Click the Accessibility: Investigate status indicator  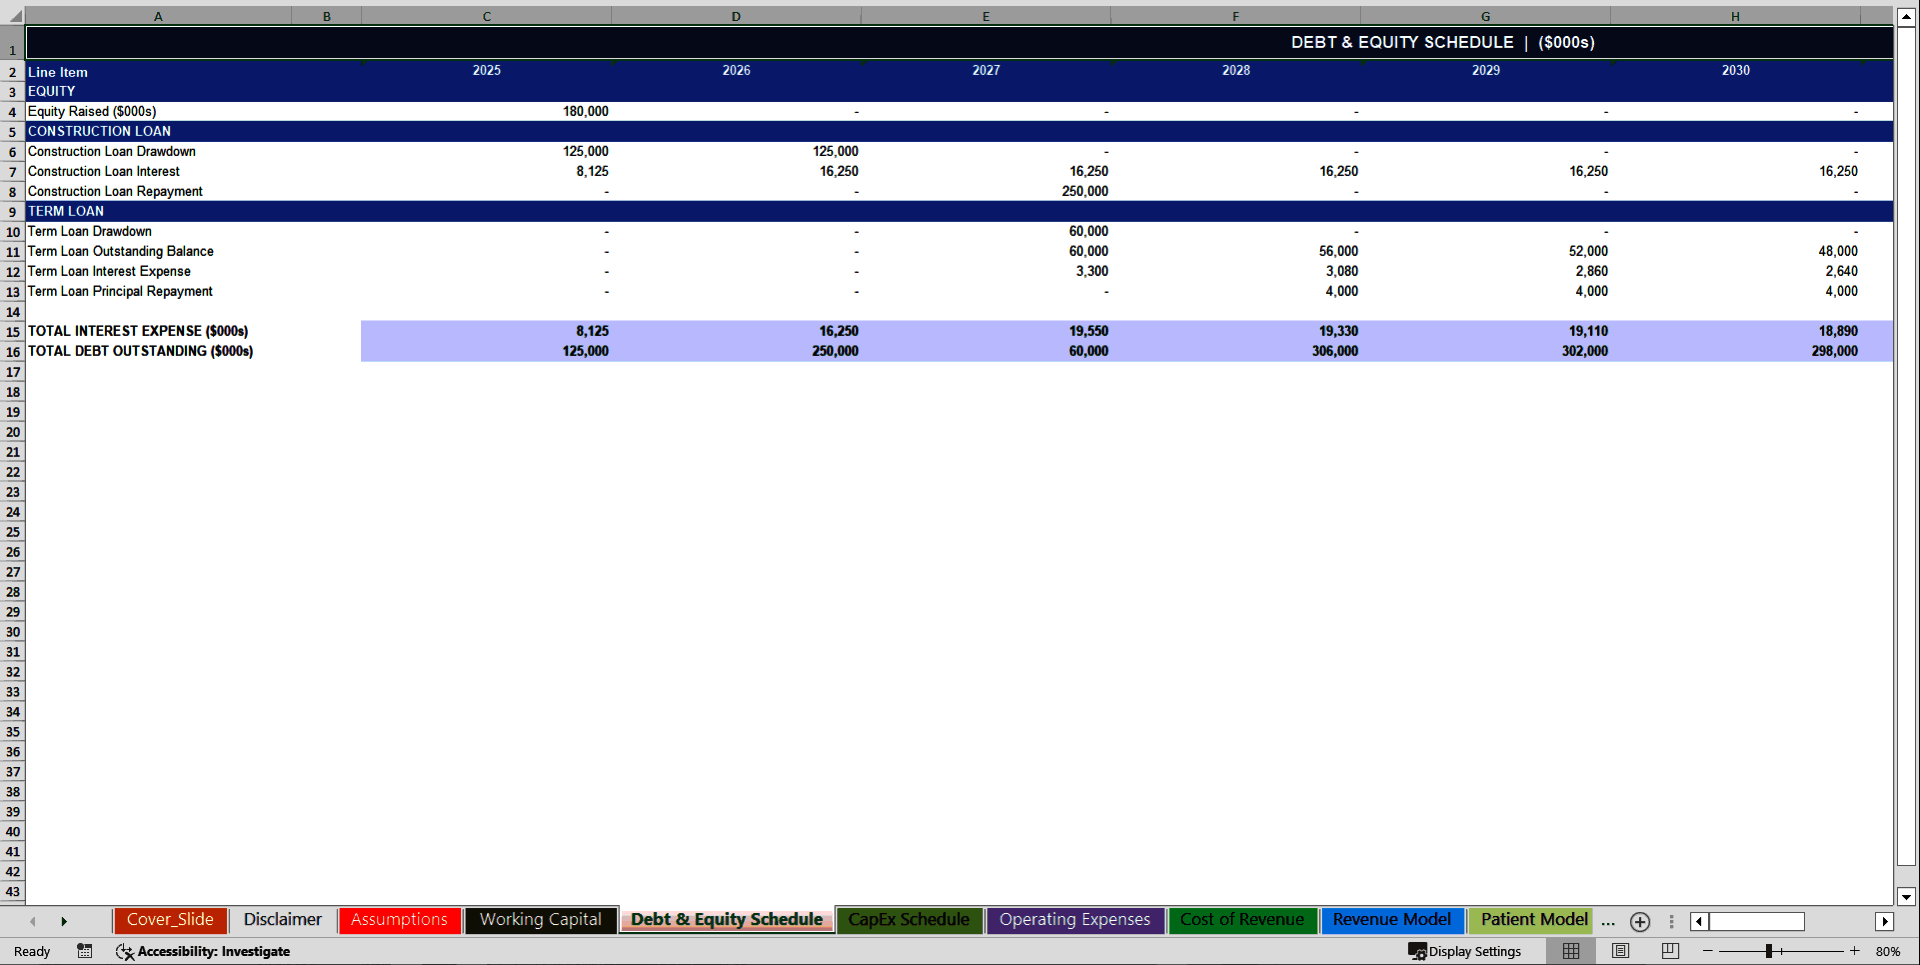click(x=204, y=951)
